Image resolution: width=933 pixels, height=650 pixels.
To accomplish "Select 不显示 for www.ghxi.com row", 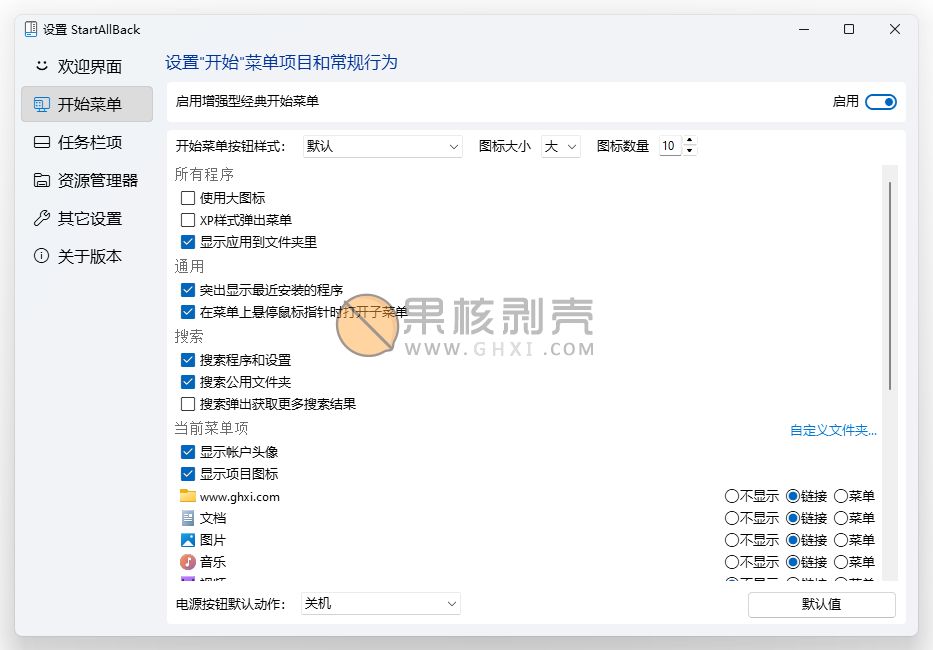I will coord(732,496).
